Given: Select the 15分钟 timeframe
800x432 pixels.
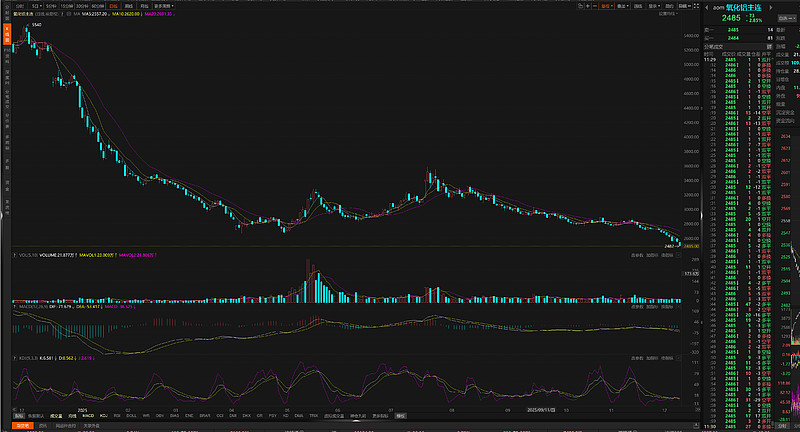Looking at the screenshot, I should pos(67,6).
